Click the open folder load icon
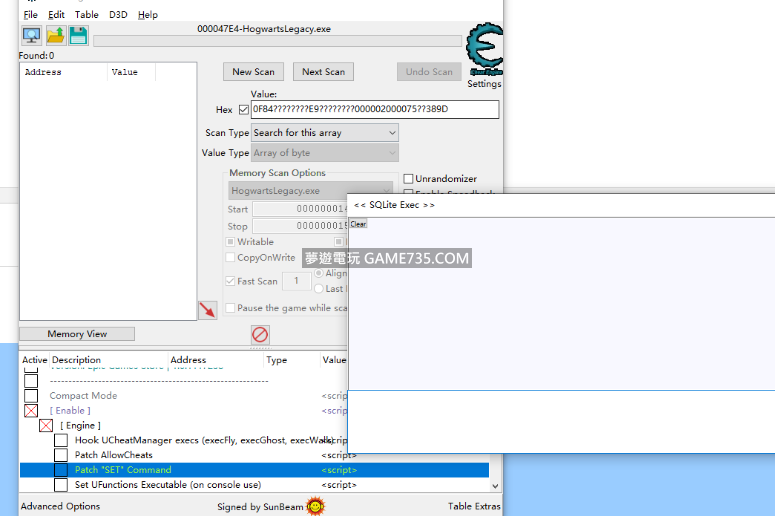Viewport: 775px width, 516px height. click(55, 36)
